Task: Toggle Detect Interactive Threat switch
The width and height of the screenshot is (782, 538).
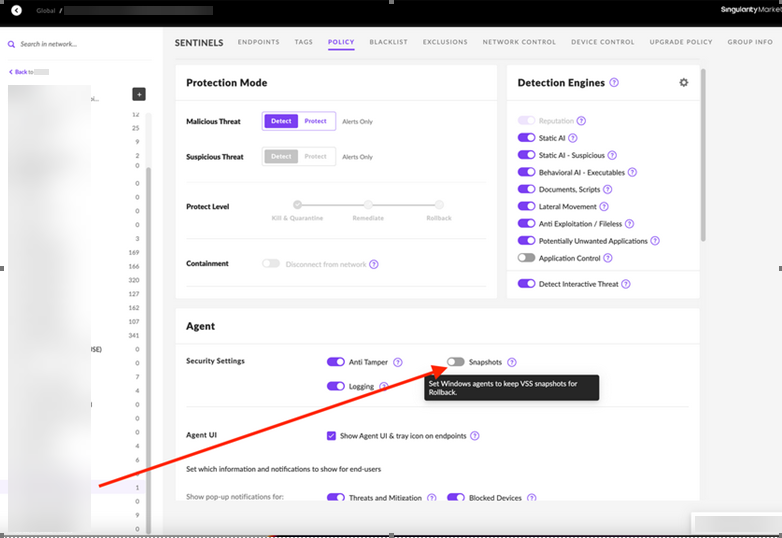Action: click(526, 284)
